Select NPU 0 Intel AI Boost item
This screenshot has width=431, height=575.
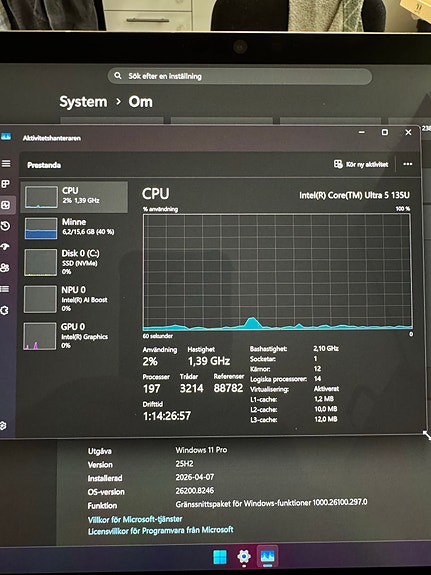74,299
